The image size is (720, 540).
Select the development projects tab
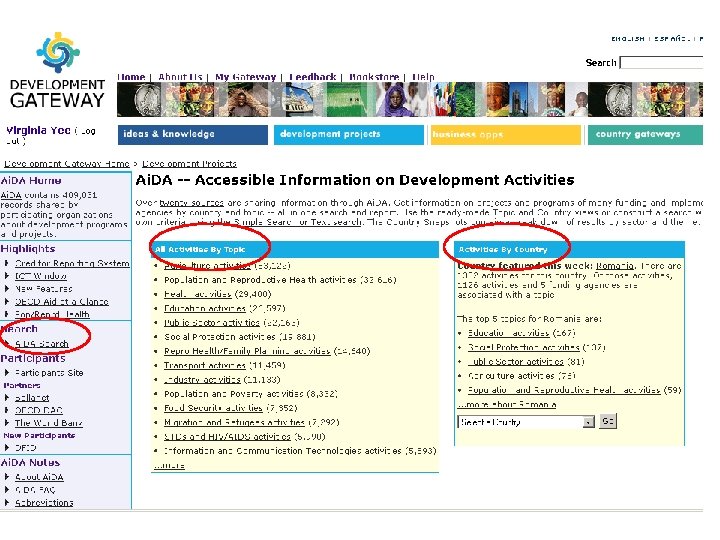point(349,135)
